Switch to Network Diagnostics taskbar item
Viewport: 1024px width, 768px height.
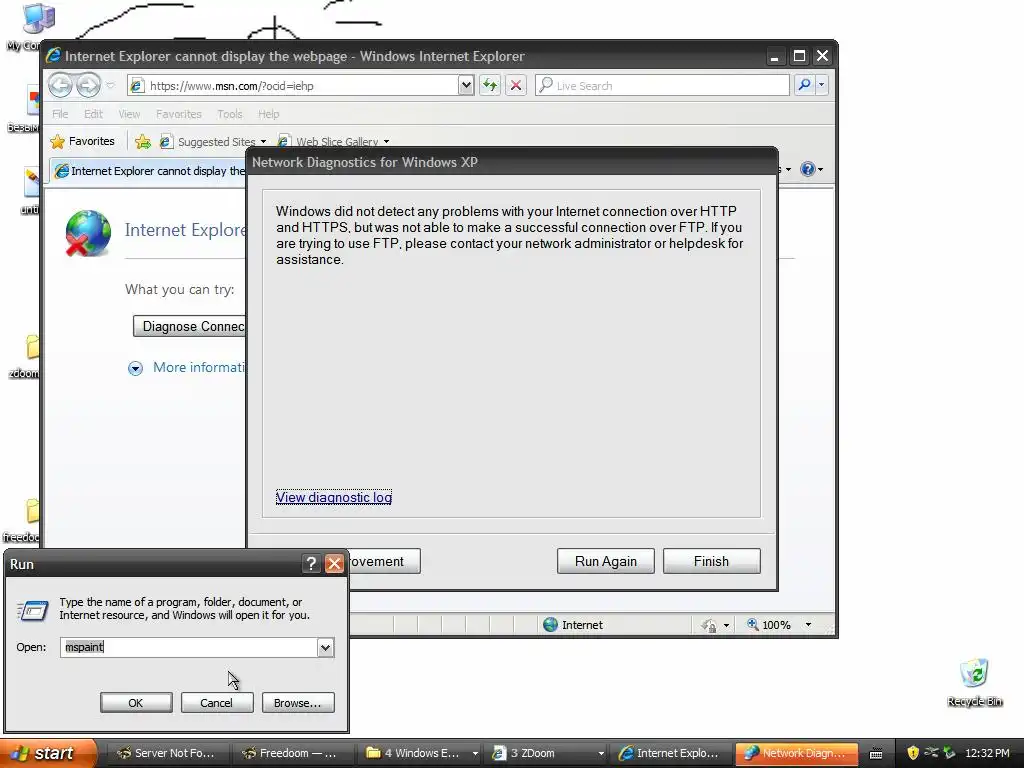(x=797, y=753)
